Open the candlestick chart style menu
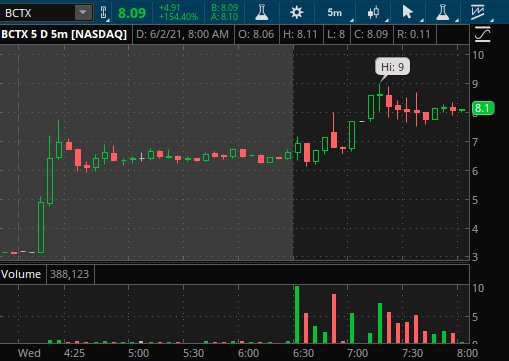The height and width of the screenshot is (361, 509). [373, 13]
